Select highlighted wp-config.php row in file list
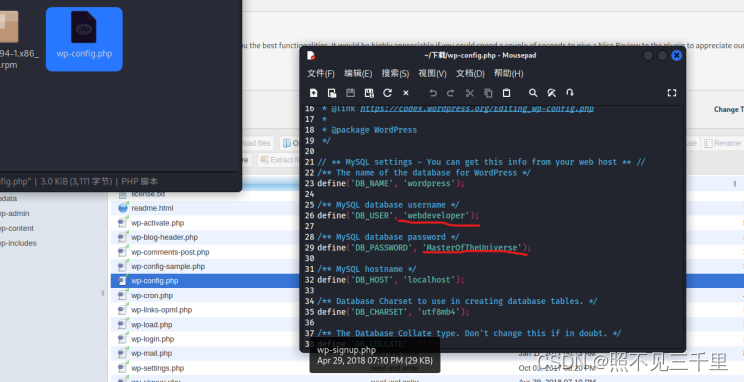 206,281
